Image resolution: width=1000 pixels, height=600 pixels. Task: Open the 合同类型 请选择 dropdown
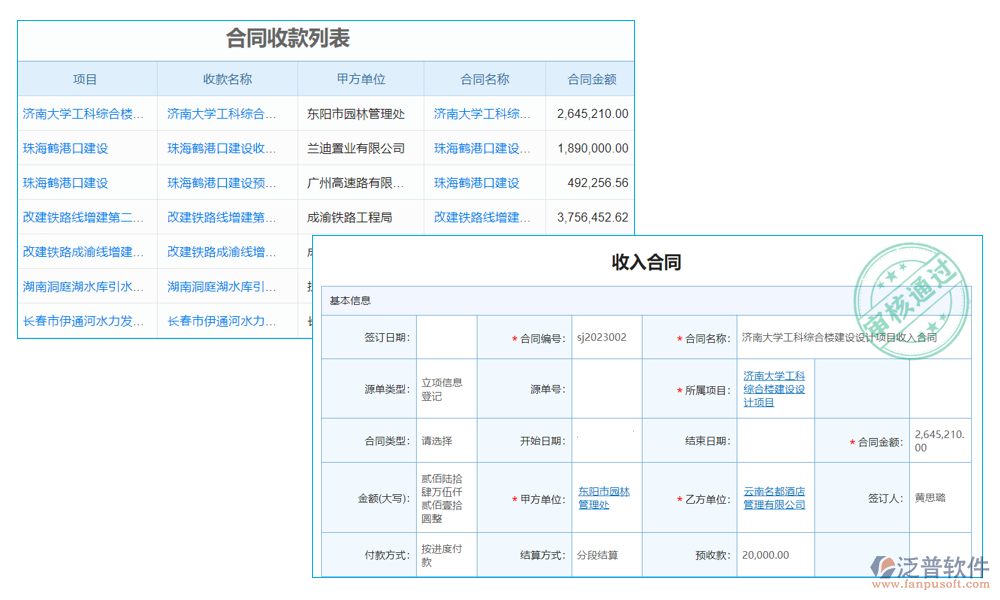pyautogui.click(x=443, y=440)
